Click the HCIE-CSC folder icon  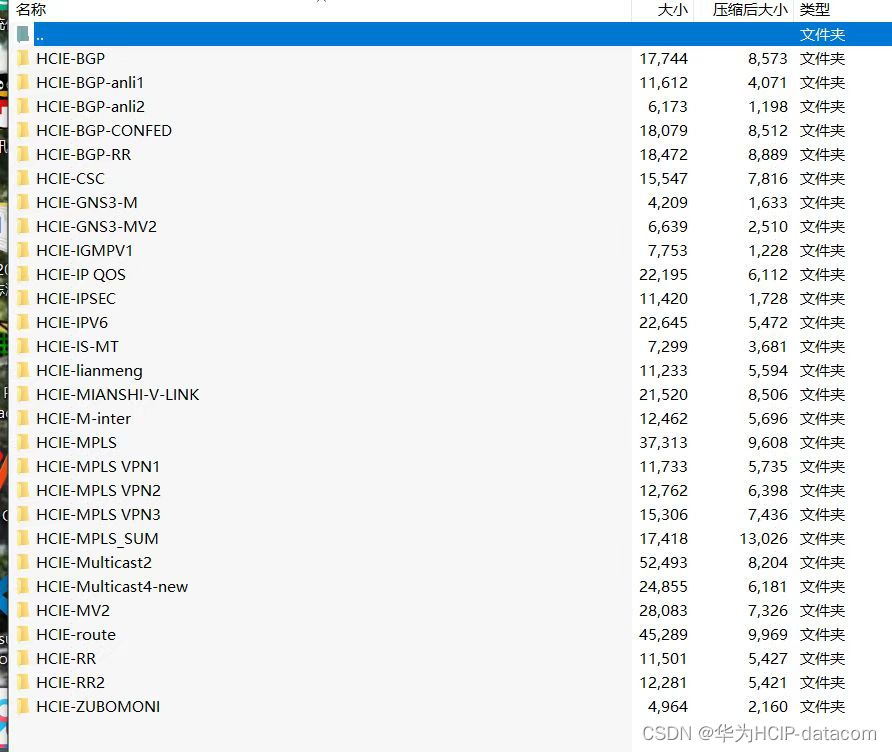click(23, 179)
